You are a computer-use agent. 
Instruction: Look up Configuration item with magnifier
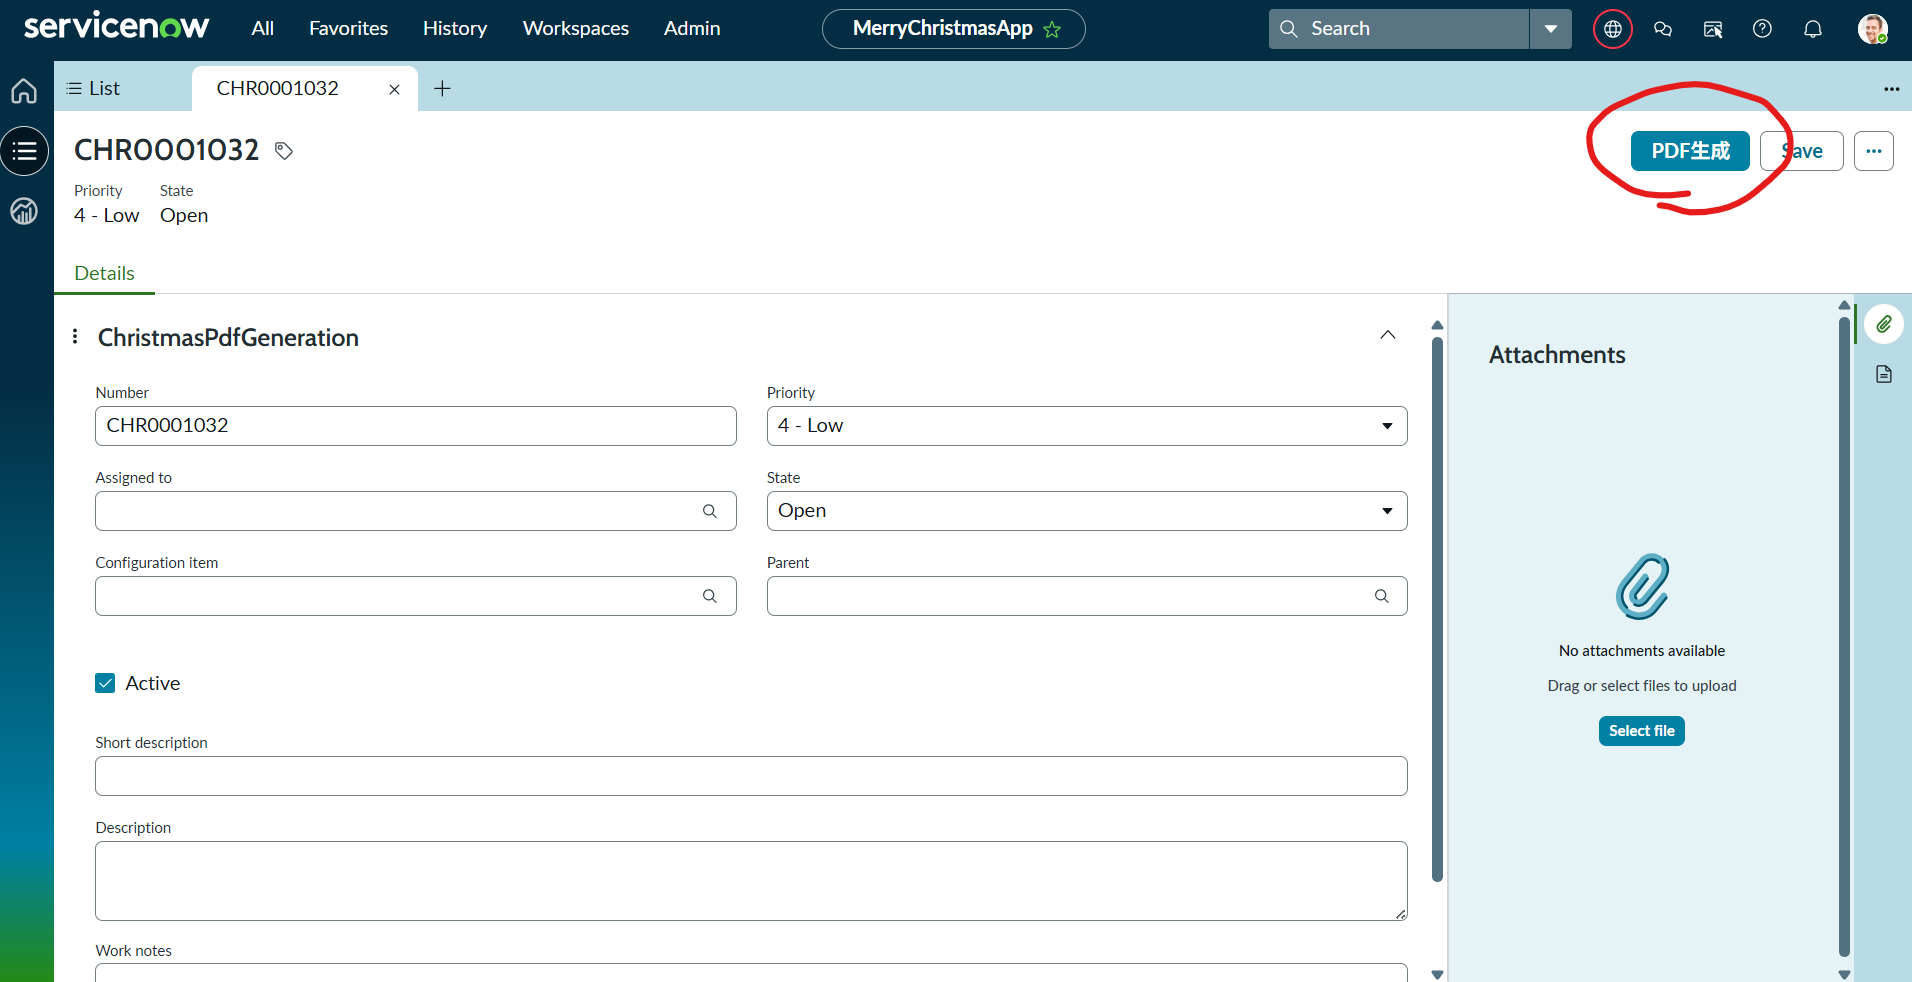710,596
